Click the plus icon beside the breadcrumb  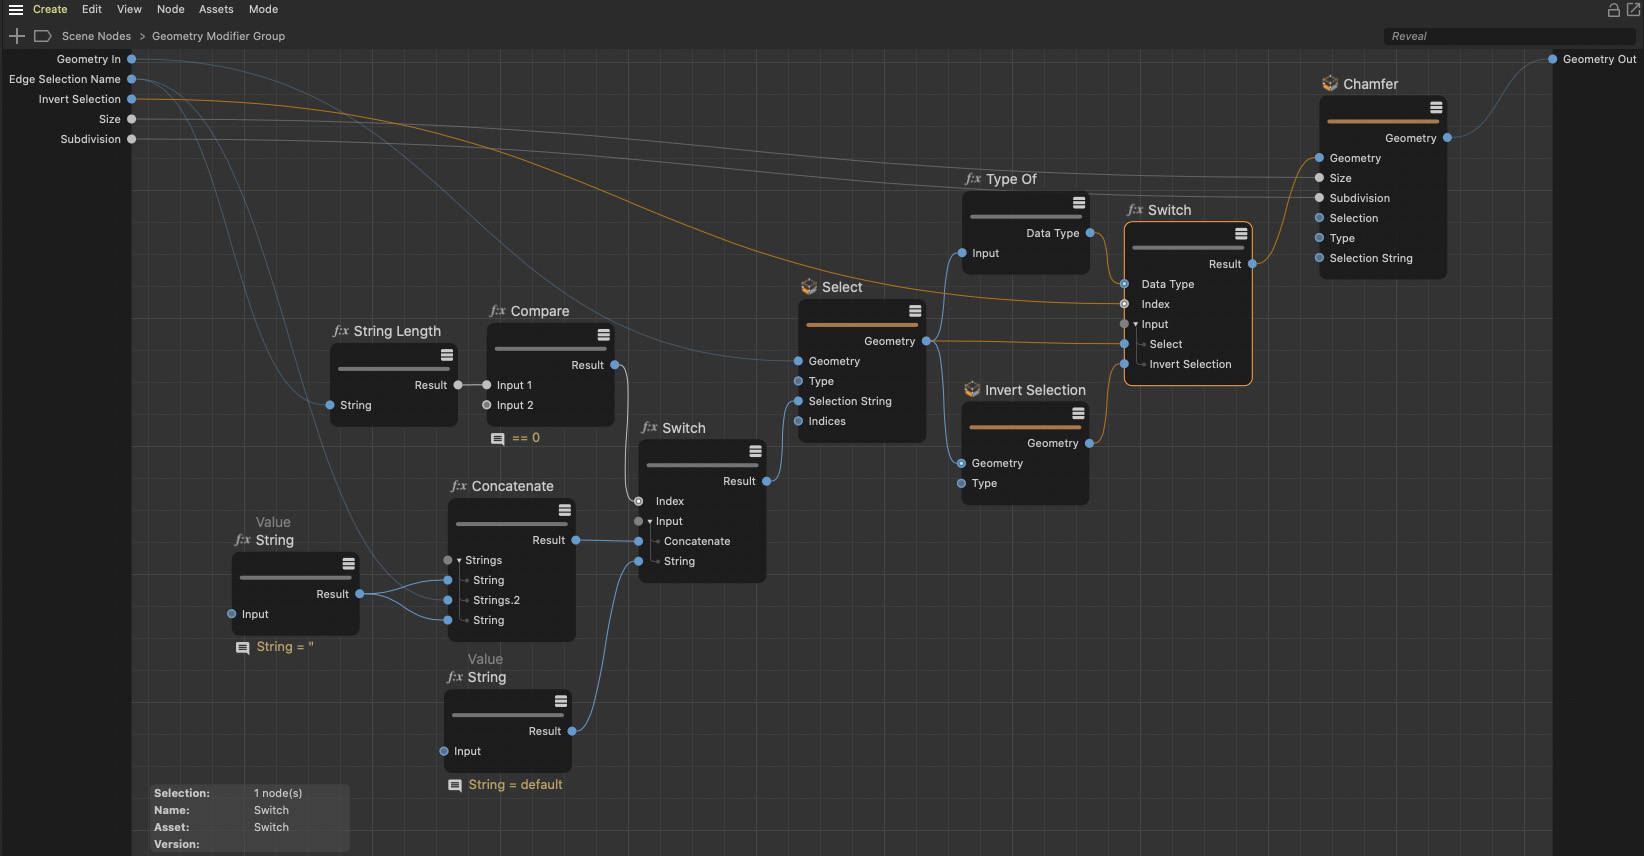click(x=17, y=36)
